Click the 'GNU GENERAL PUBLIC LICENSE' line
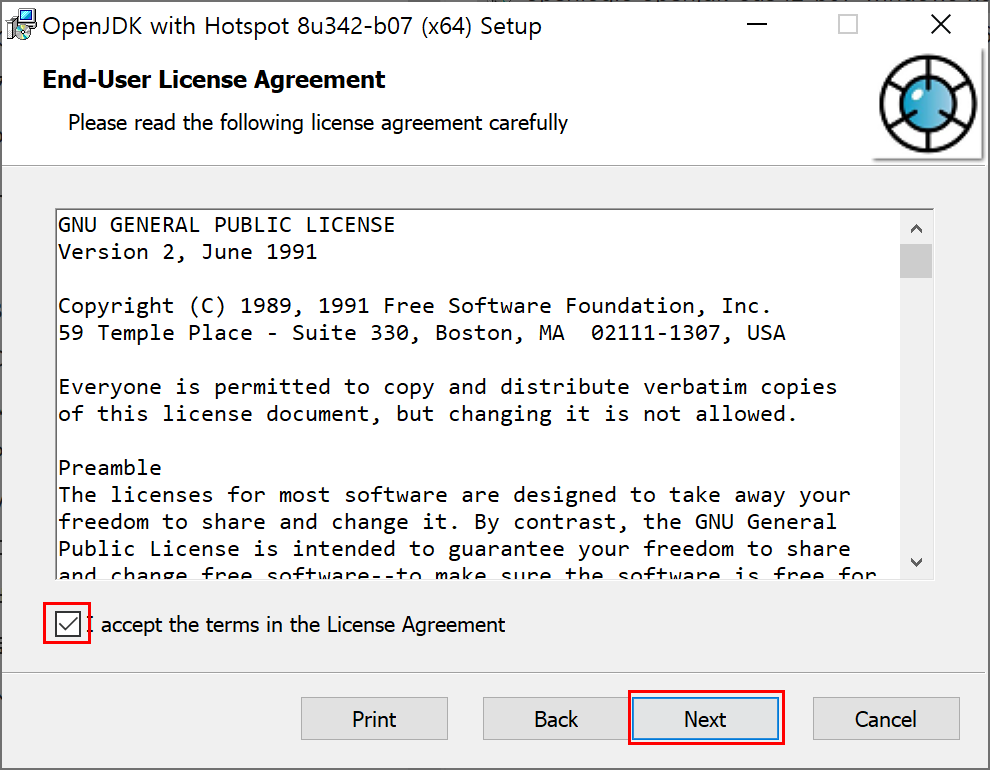 click(x=227, y=225)
